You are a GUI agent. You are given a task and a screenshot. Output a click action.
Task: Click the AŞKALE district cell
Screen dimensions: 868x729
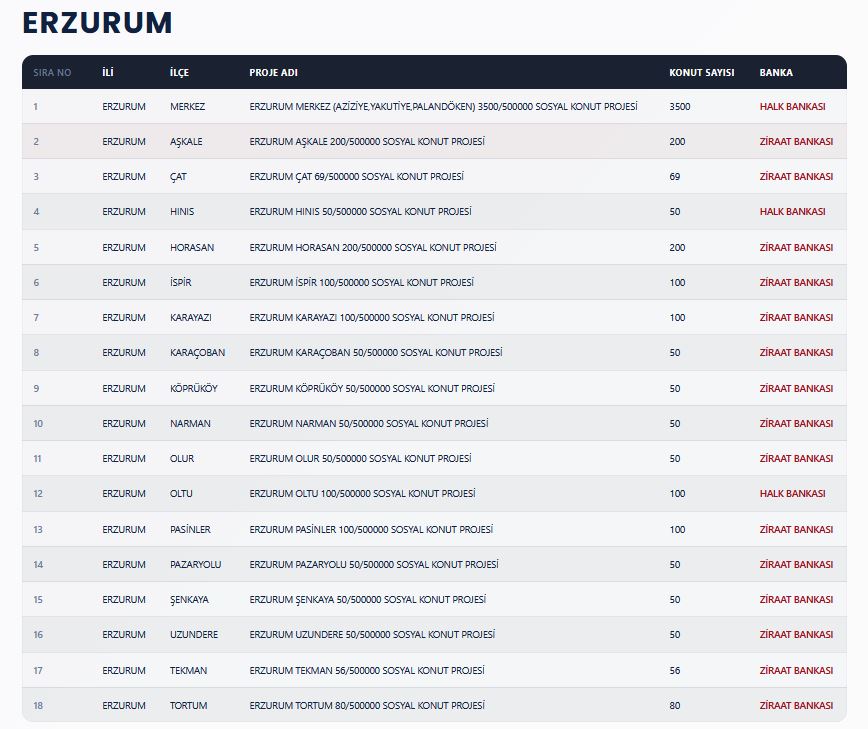(x=186, y=142)
